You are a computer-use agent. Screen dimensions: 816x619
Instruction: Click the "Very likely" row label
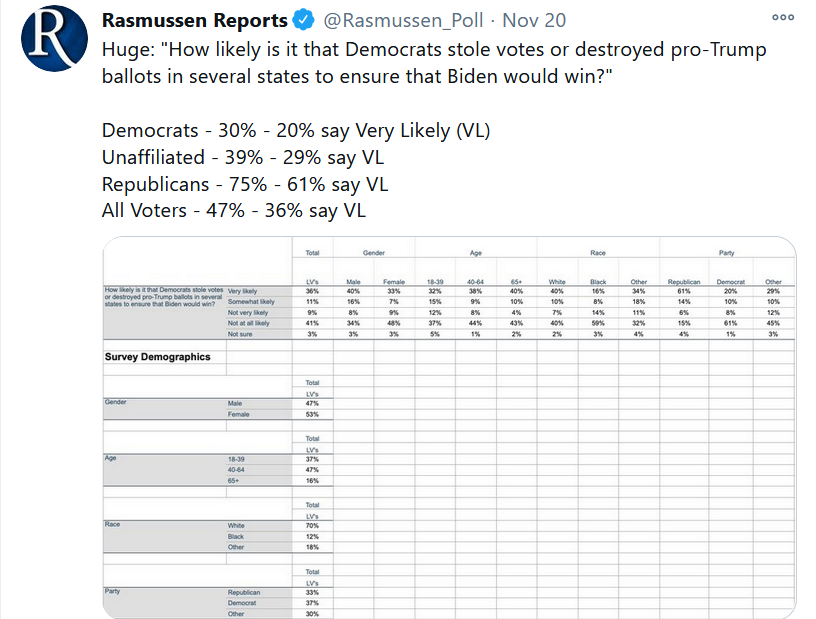tap(245, 291)
